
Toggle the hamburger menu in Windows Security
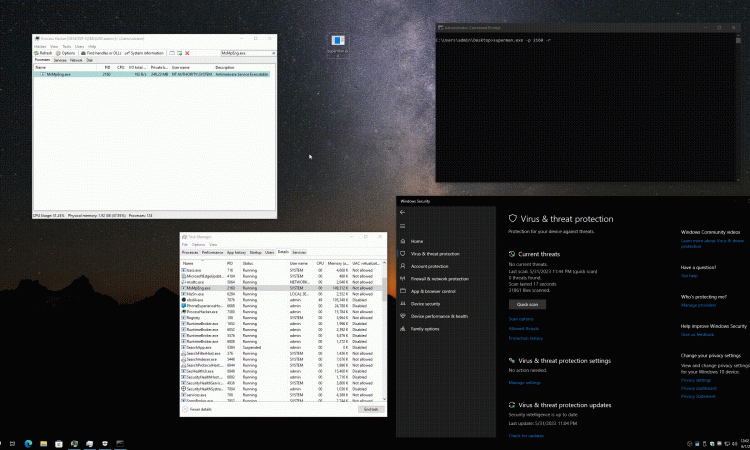(x=402, y=226)
